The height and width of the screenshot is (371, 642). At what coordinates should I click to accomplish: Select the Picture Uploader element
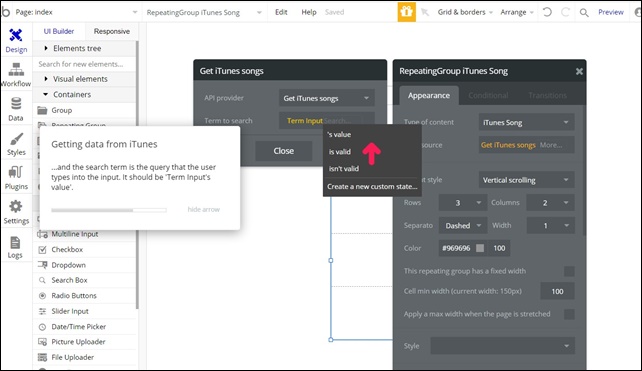pyautogui.click(x=85, y=342)
